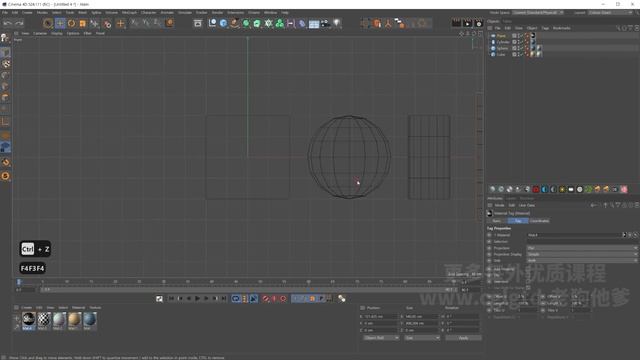
Task: Select the Cylinder object in Object Manager
Action: tap(503, 42)
